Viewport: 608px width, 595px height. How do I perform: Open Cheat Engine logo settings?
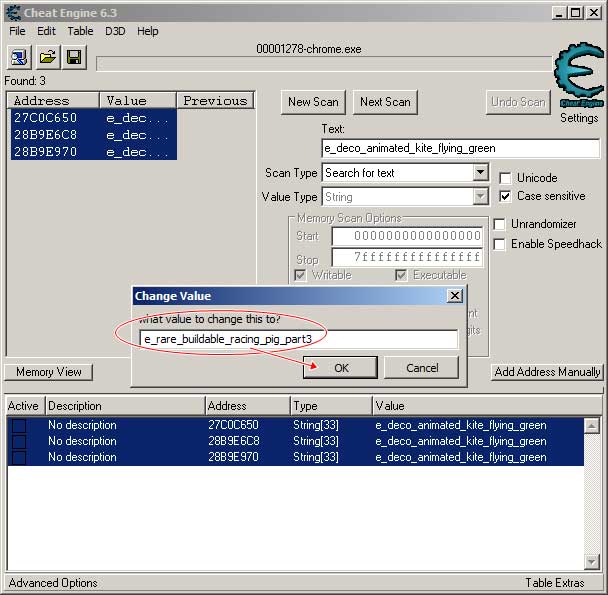point(579,74)
